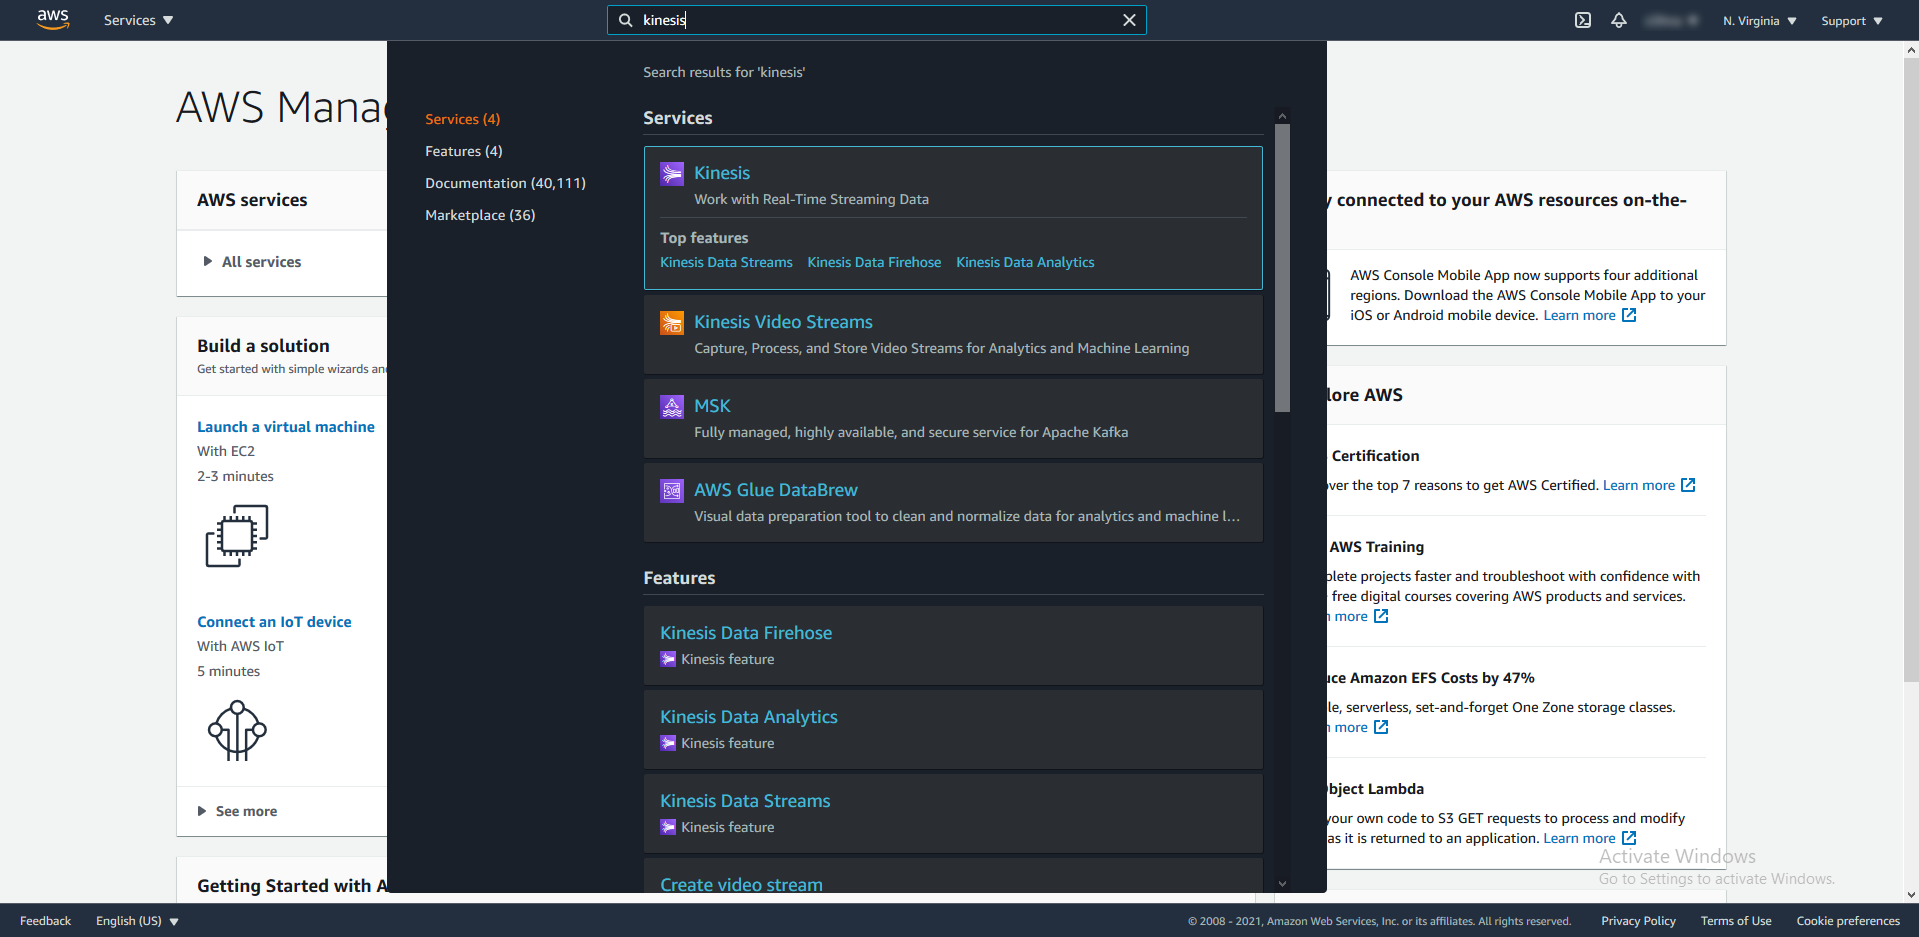Click Connect an IoT device link
Screen dimensions: 1919x937
click(274, 622)
